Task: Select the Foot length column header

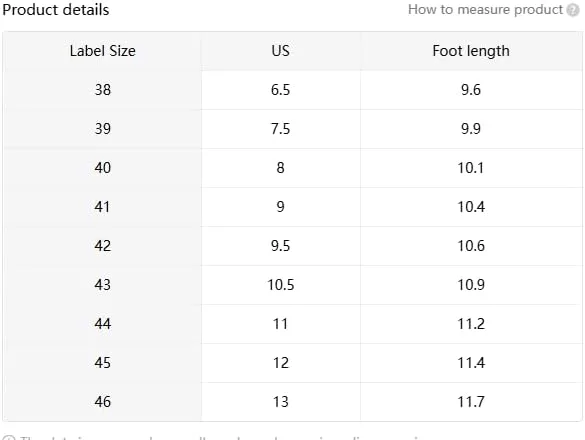Action: (471, 51)
